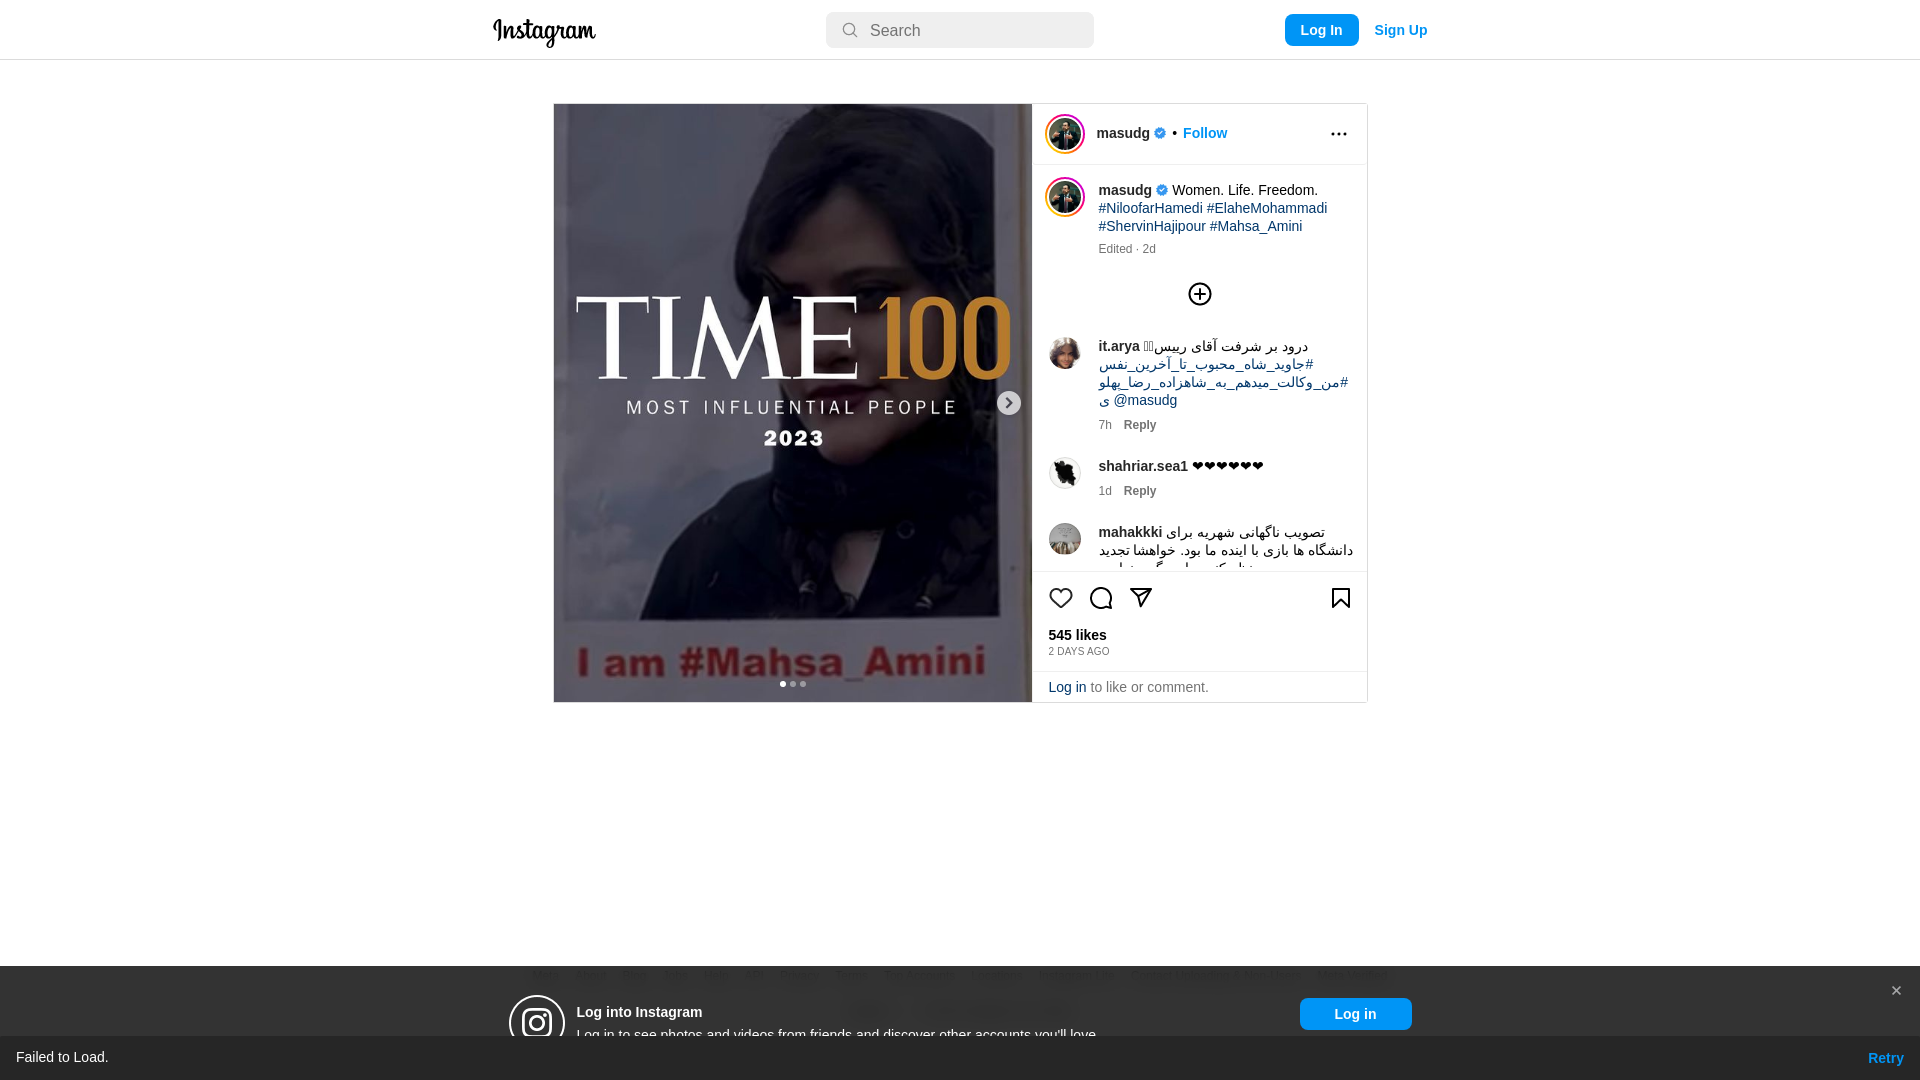Reply to it.arya's comment
This screenshot has width=1920, height=1080.
tap(1139, 425)
